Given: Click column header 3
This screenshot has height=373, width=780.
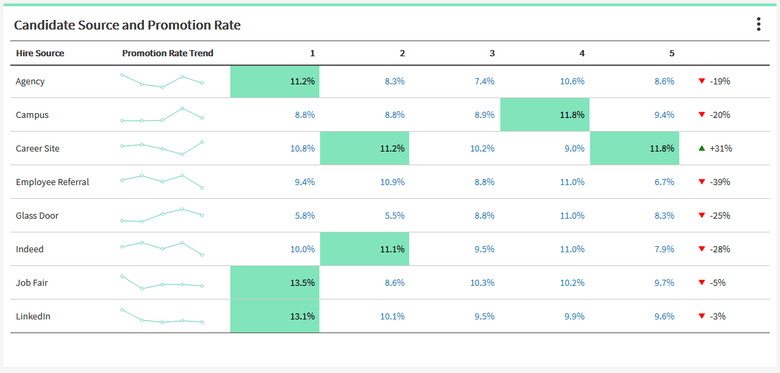Looking at the screenshot, I should [492, 53].
